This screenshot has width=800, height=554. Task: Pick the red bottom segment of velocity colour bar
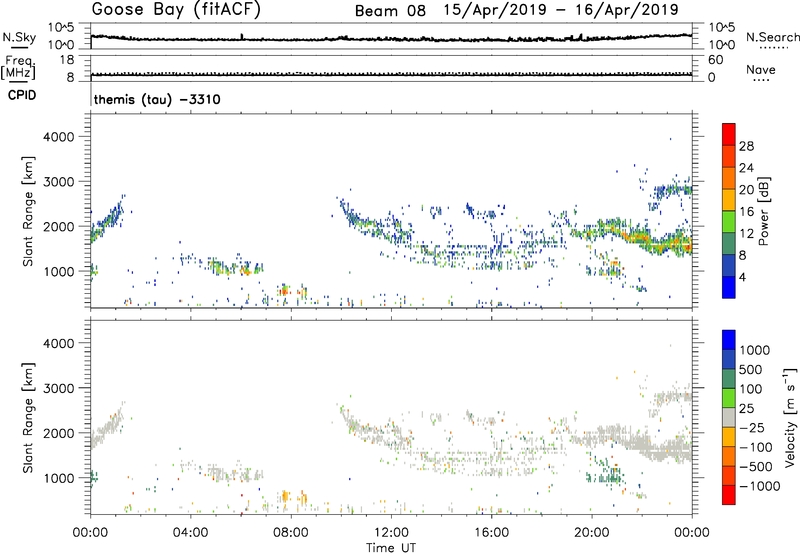[x=729, y=495]
